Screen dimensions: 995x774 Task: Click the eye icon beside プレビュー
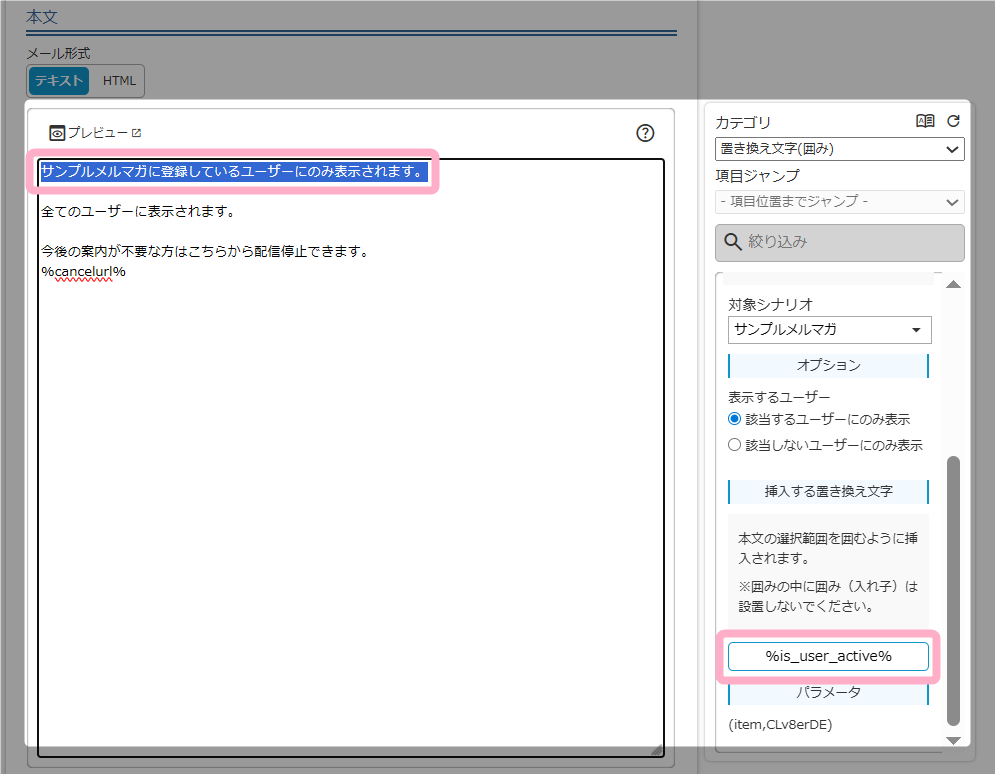(x=58, y=133)
